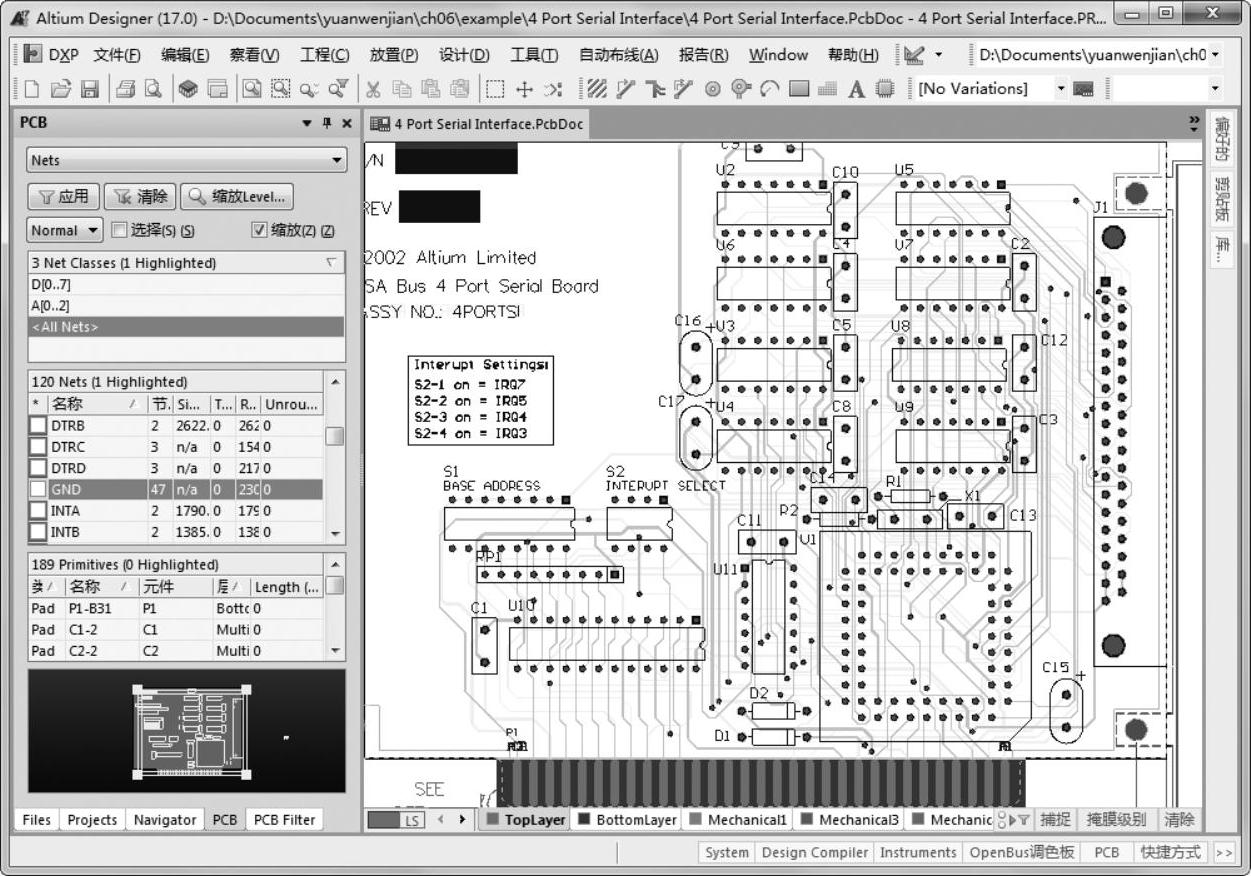1251x876 pixels.
Task: Tick the checkbox for net INTA
Action: pos(38,511)
